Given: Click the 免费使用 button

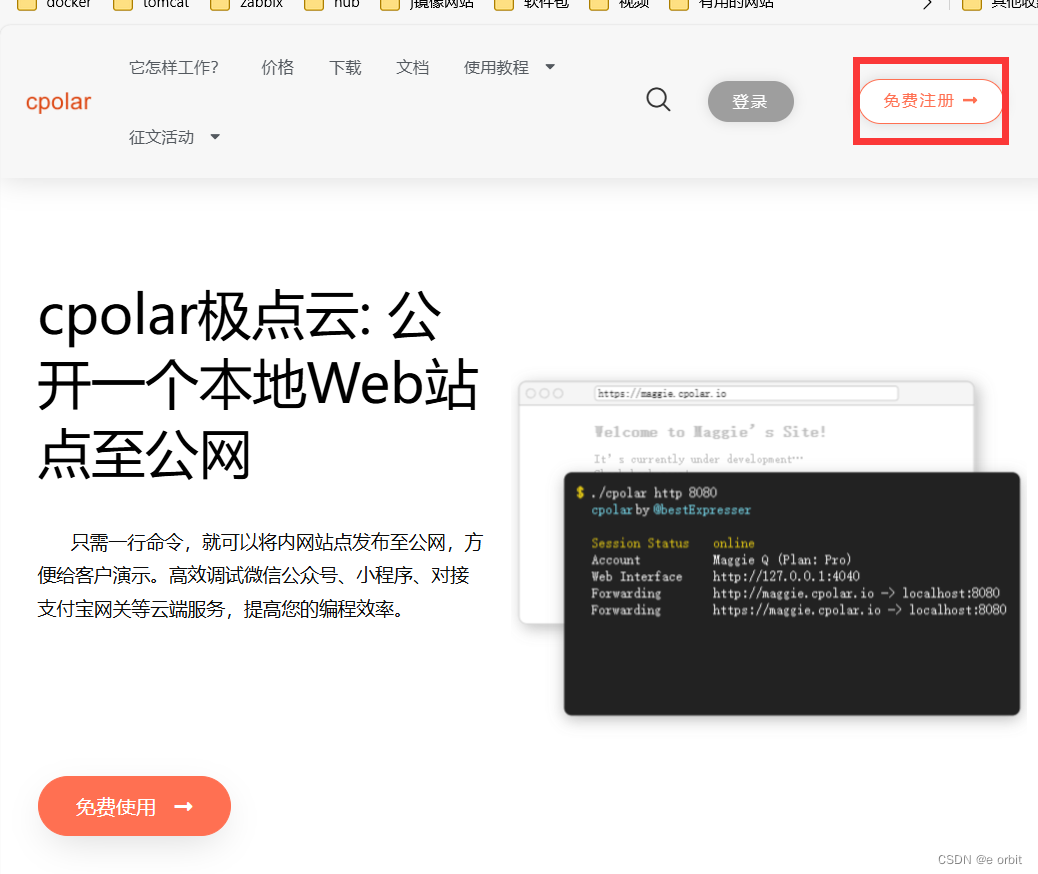Looking at the screenshot, I should [134, 806].
